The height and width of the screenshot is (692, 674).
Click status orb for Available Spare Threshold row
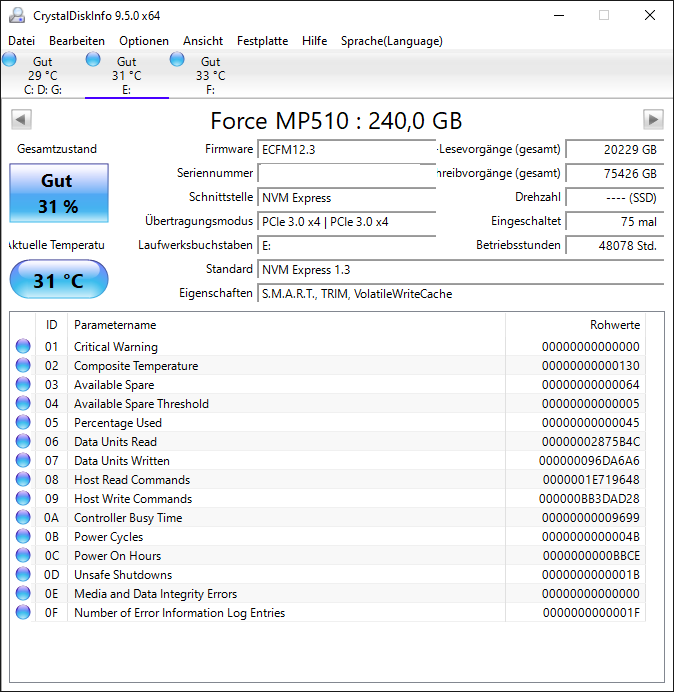pyautogui.click(x=23, y=403)
